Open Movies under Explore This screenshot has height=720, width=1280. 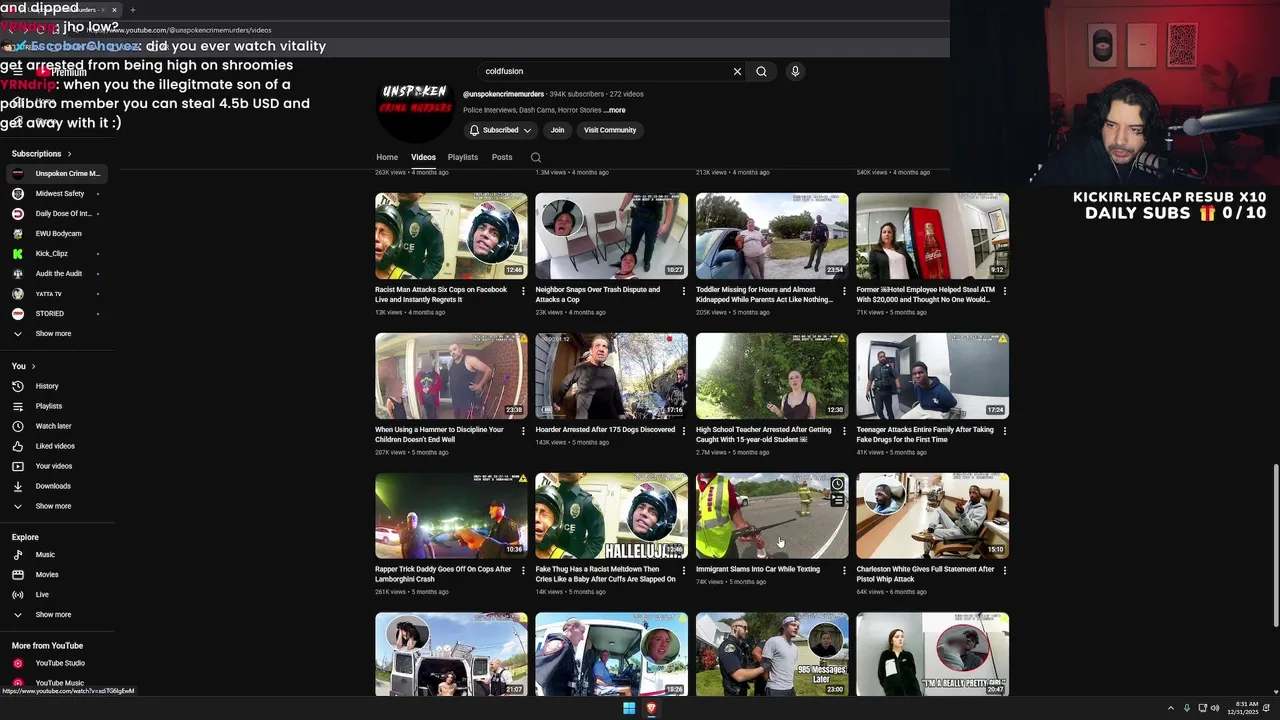tap(57, 575)
